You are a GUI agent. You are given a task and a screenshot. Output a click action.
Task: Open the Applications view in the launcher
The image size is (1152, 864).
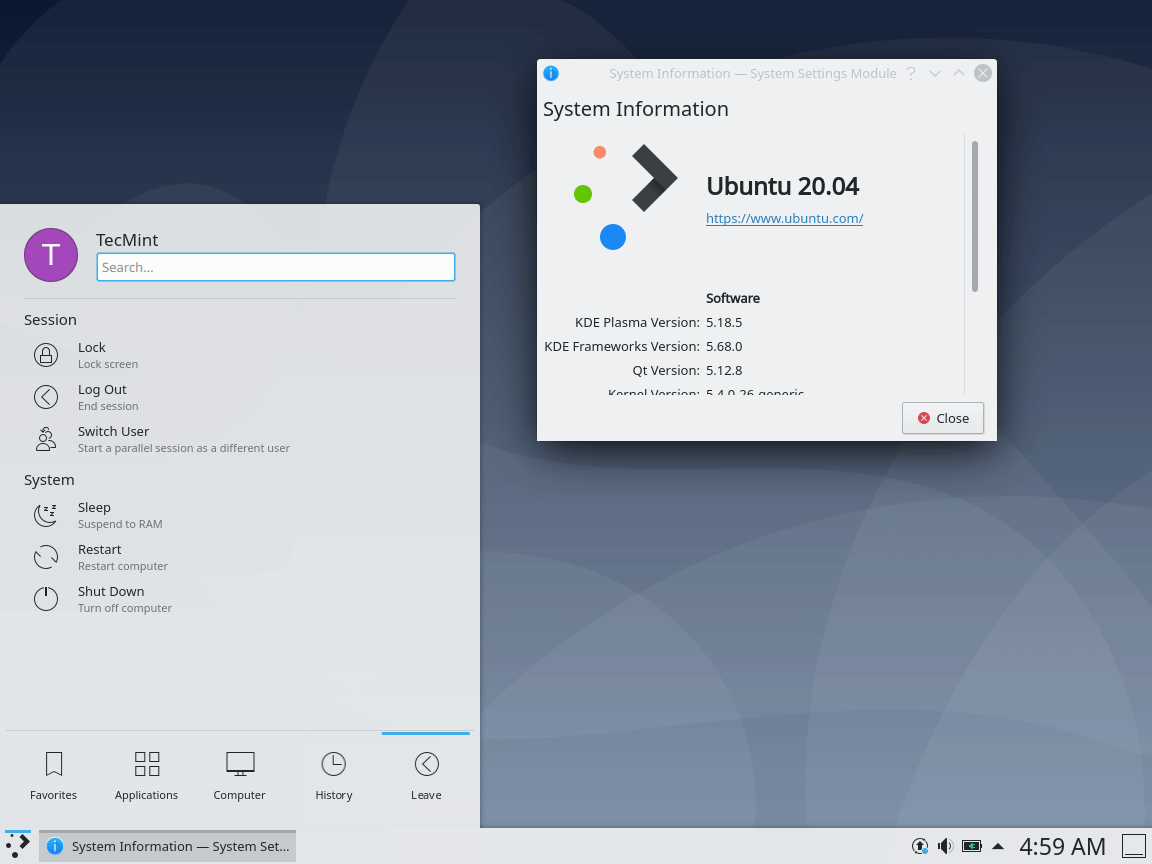pyautogui.click(x=146, y=763)
